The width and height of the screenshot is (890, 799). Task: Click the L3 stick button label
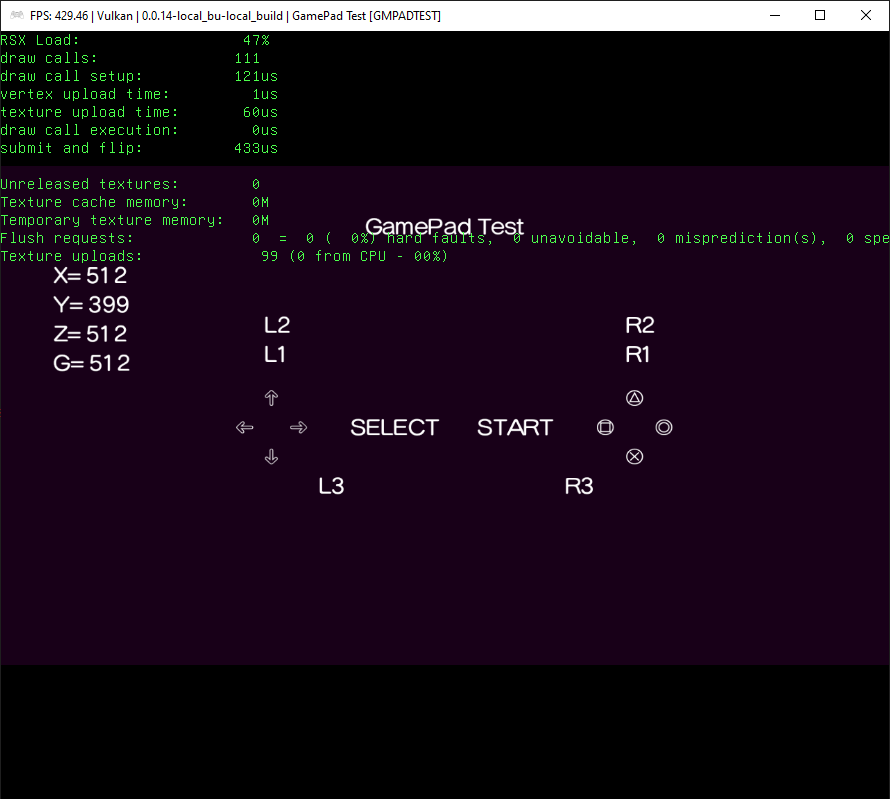tap(331, 485)
